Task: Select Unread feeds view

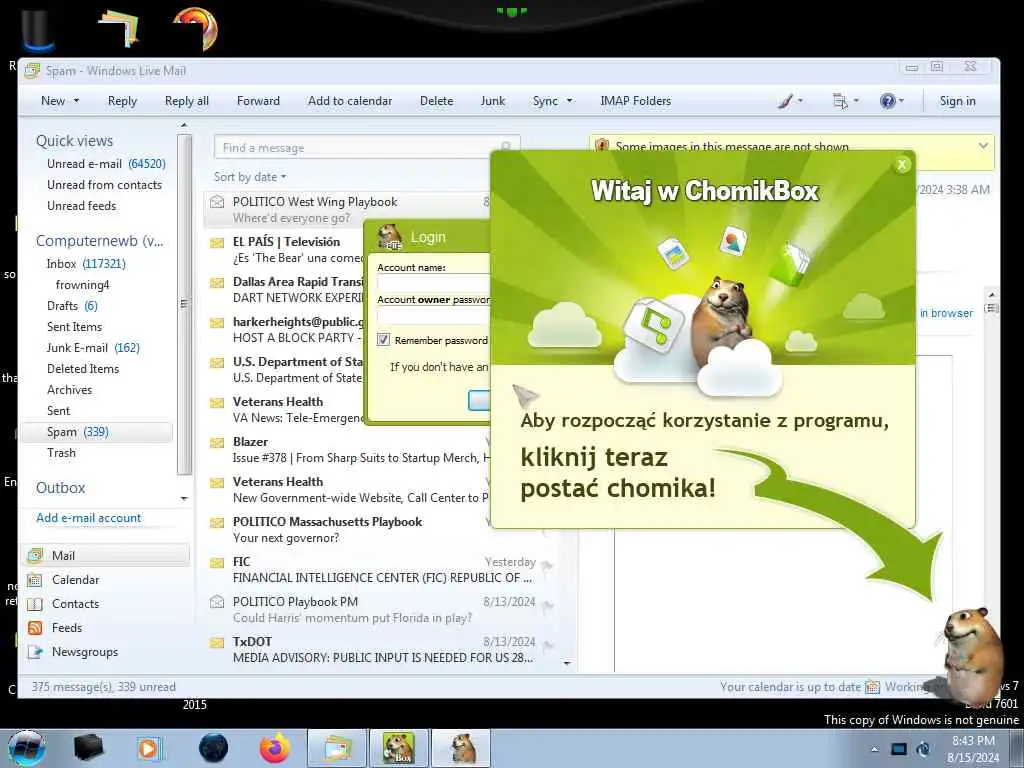Action: click(x=82, y=206)
